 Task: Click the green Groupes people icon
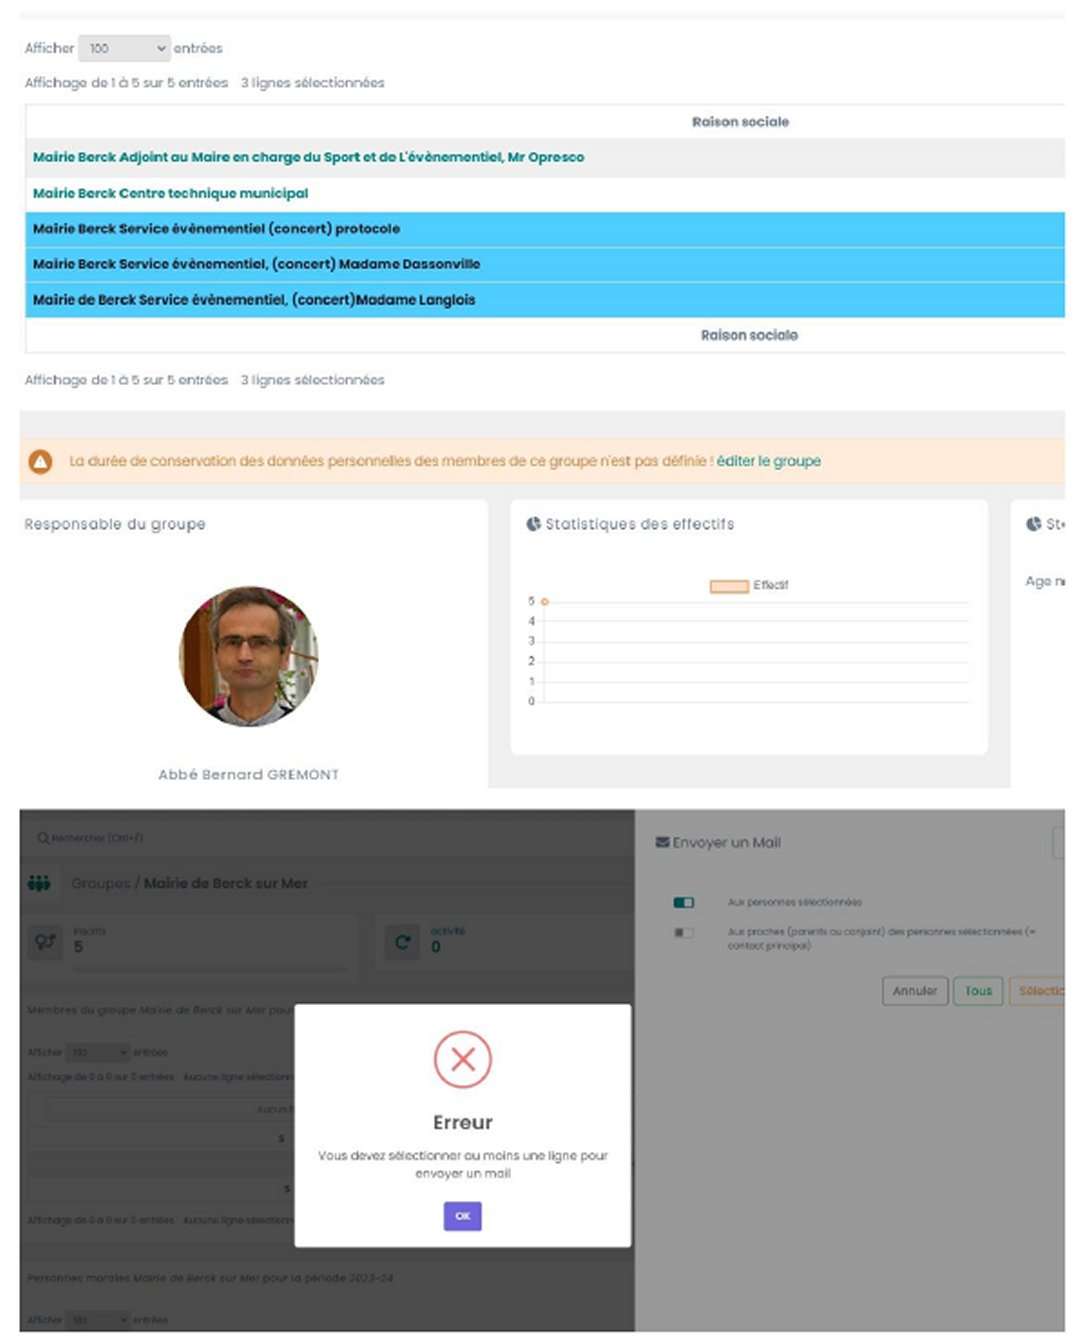click(39, 883)
